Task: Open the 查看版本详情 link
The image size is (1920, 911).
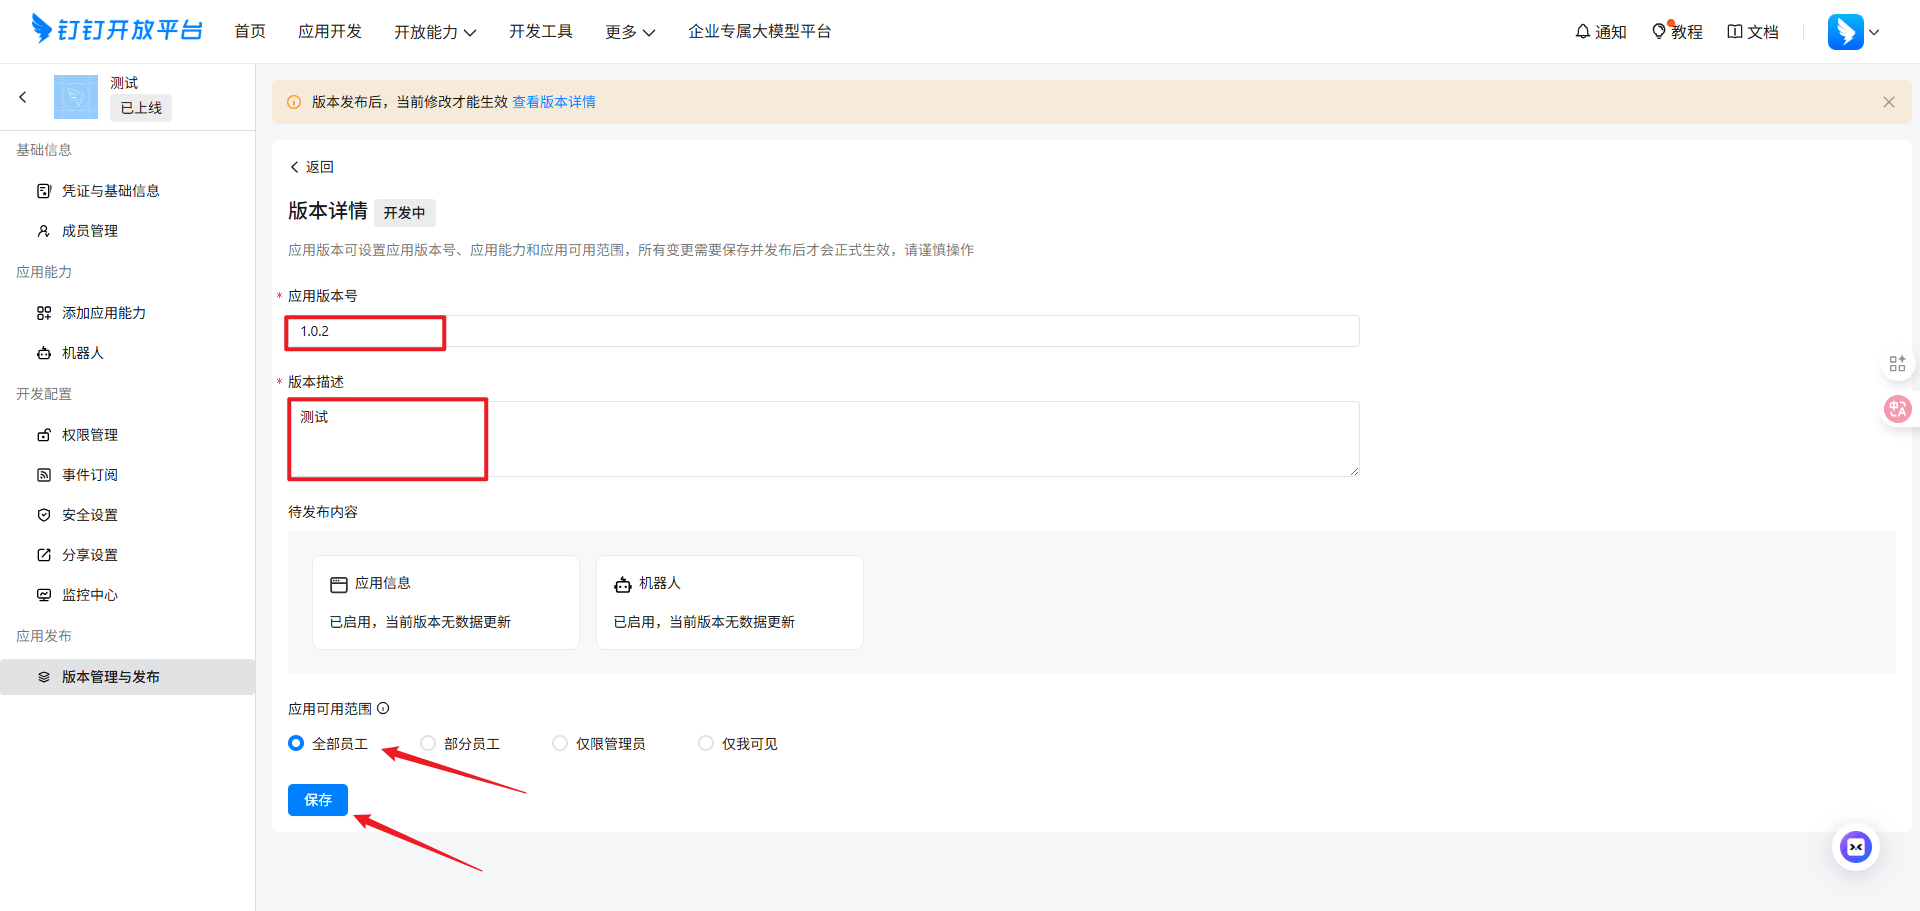Action: point(554,102)
